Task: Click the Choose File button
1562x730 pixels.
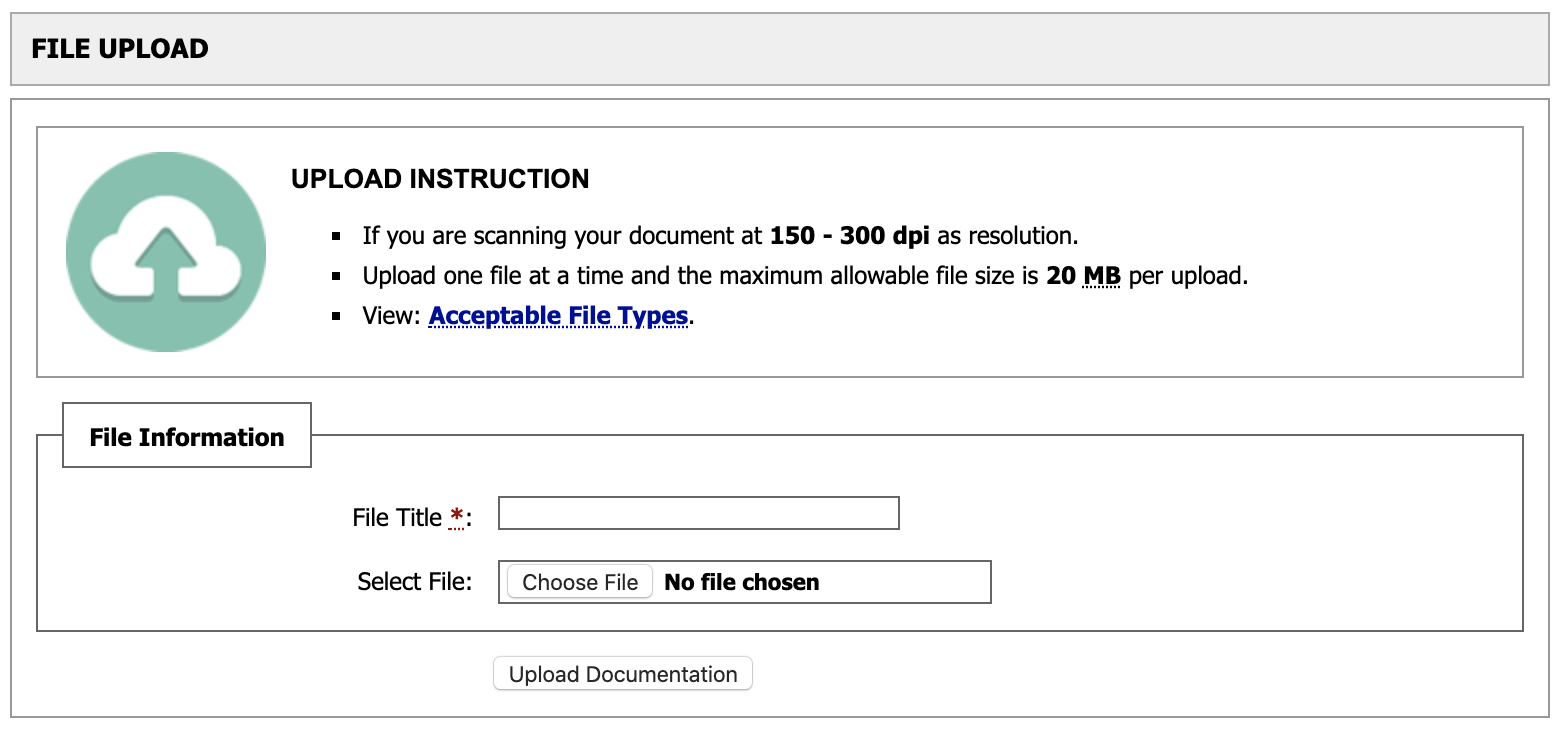Action: (x=578, y=581)
